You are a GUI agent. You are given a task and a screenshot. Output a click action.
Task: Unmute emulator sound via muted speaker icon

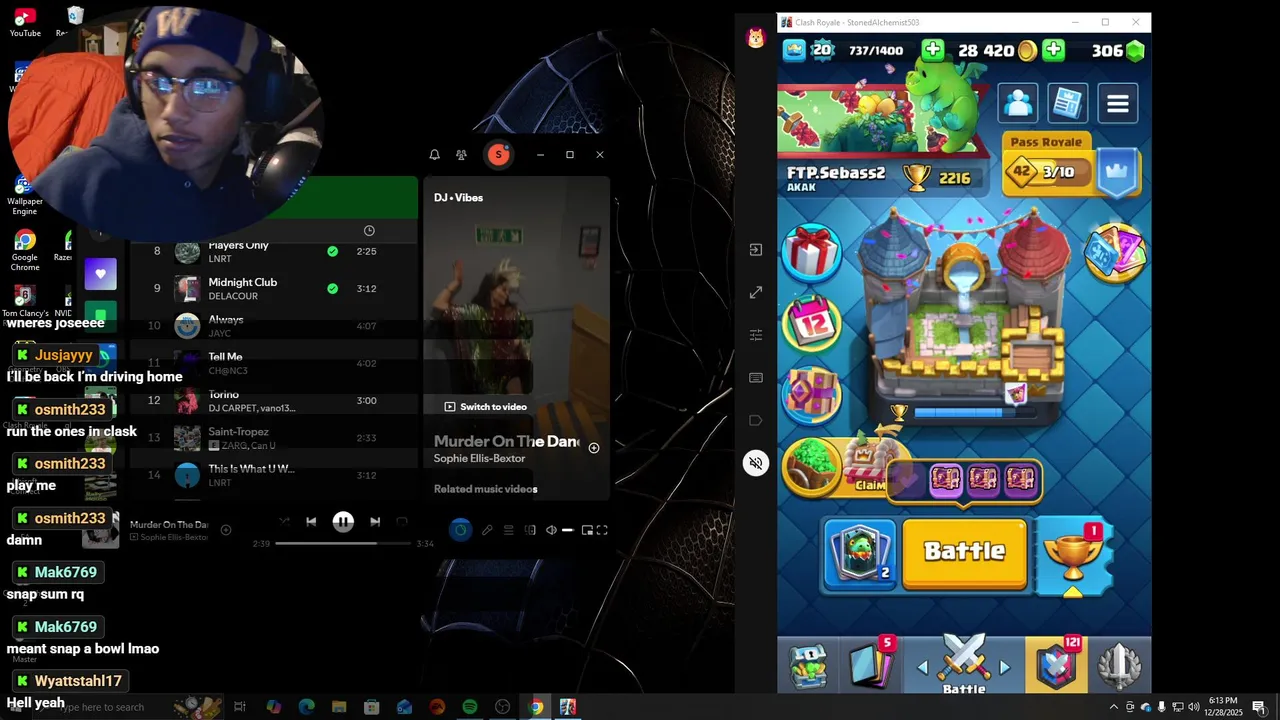(x=756, y=463)
